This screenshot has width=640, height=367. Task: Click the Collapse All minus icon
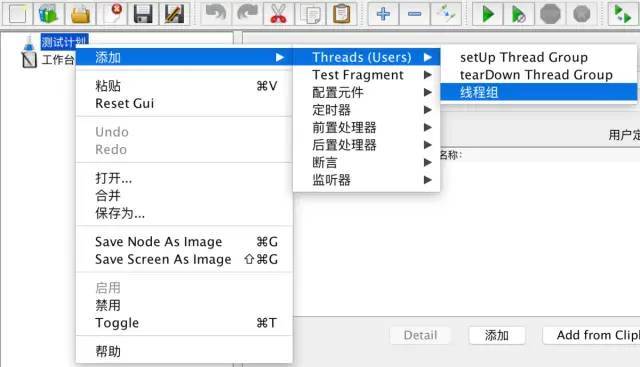[x=414, y=14]
